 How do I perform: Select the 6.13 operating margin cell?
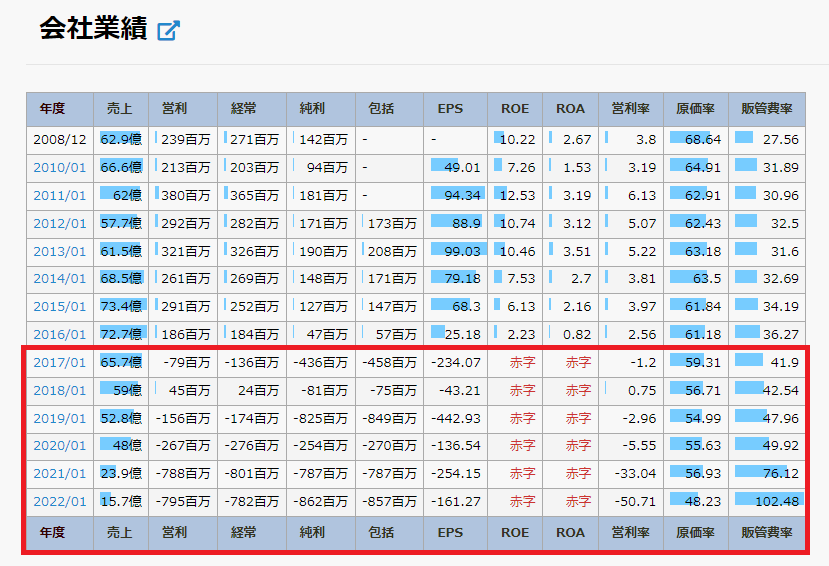pos(631,196)
